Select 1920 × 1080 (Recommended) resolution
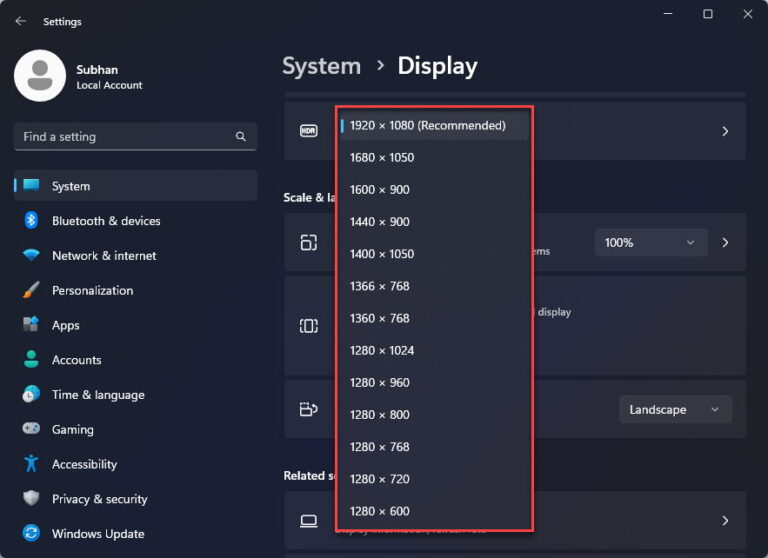This screenshot has width=768, height=558. [428, 126]
